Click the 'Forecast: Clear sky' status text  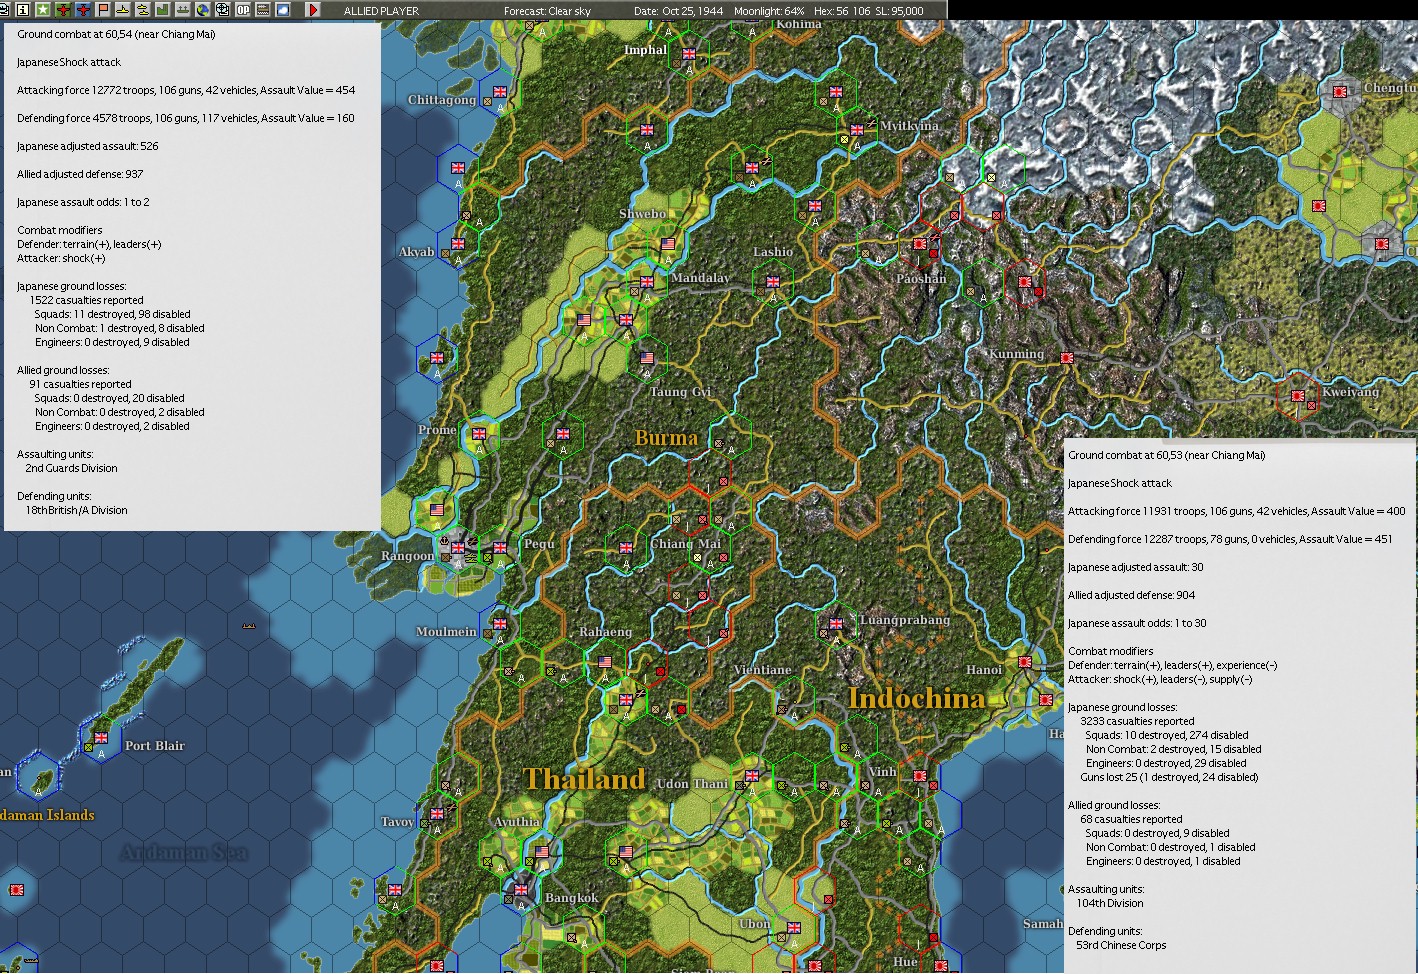click(x=547, y=11)
